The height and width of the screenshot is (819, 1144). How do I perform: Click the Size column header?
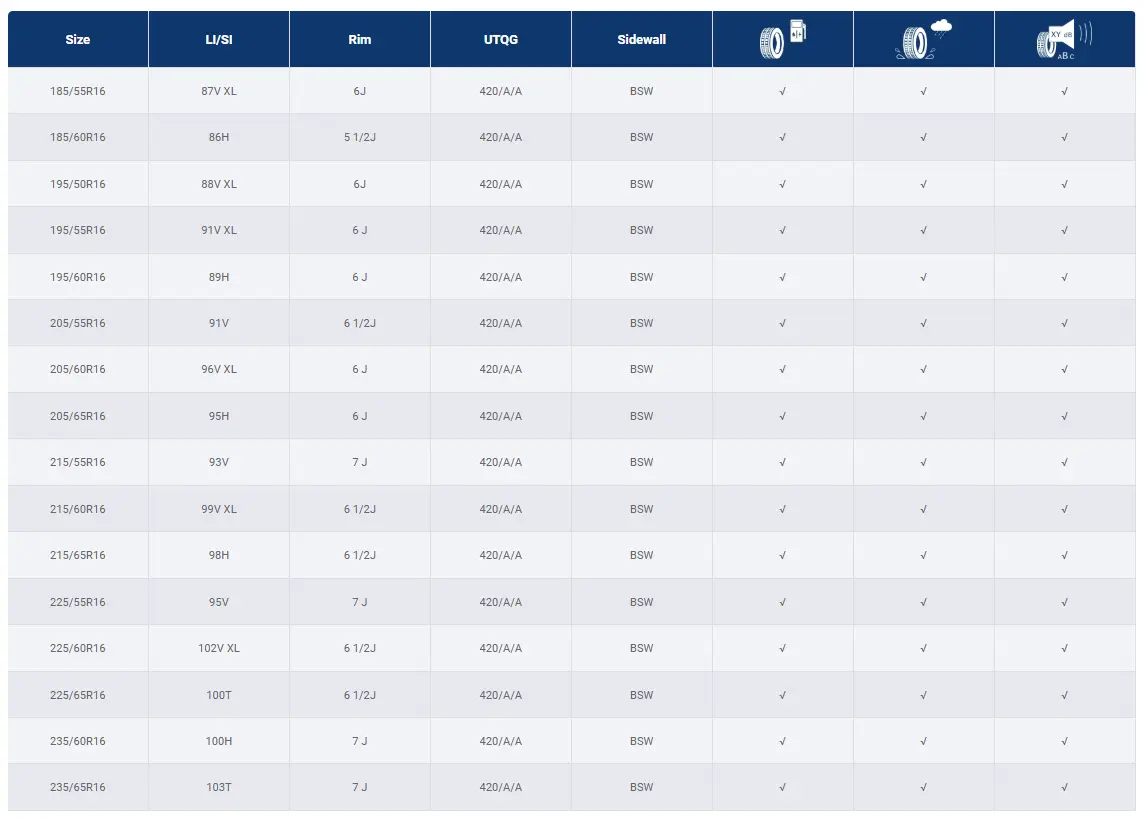(78, 40)
